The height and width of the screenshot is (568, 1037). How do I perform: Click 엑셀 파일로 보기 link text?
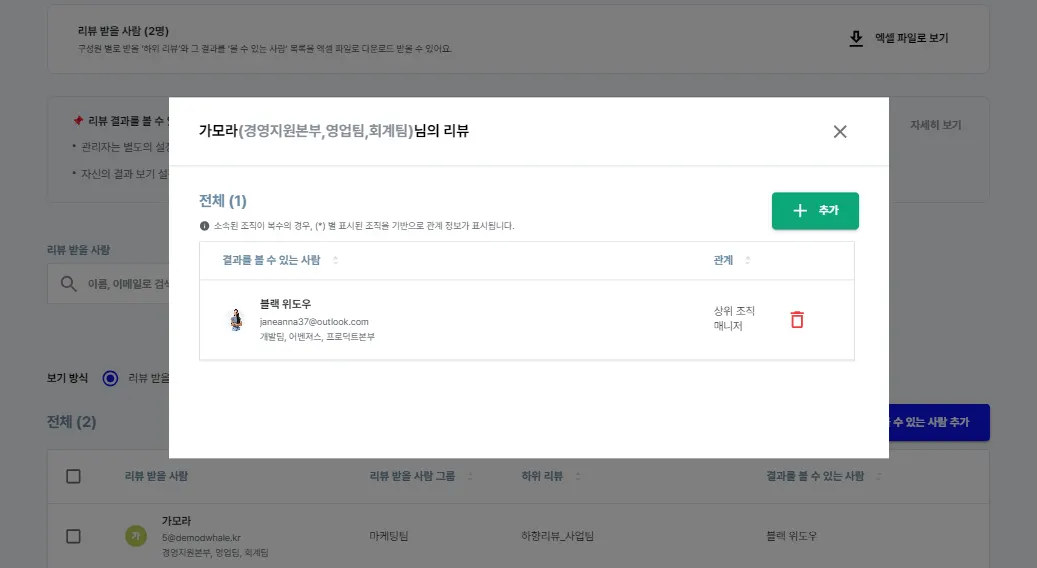coord(911,38)
